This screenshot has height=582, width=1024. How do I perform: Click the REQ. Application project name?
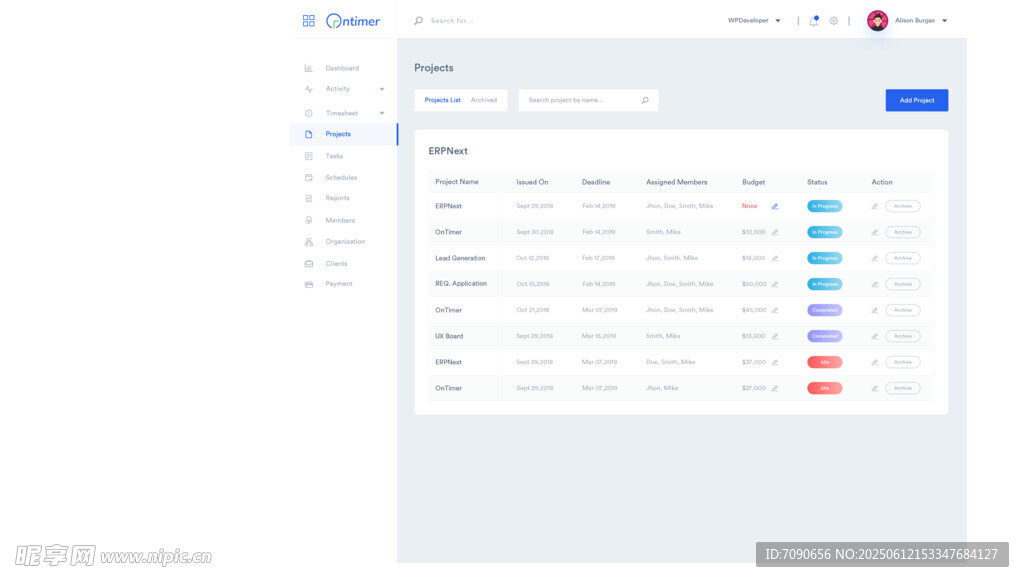460,283
